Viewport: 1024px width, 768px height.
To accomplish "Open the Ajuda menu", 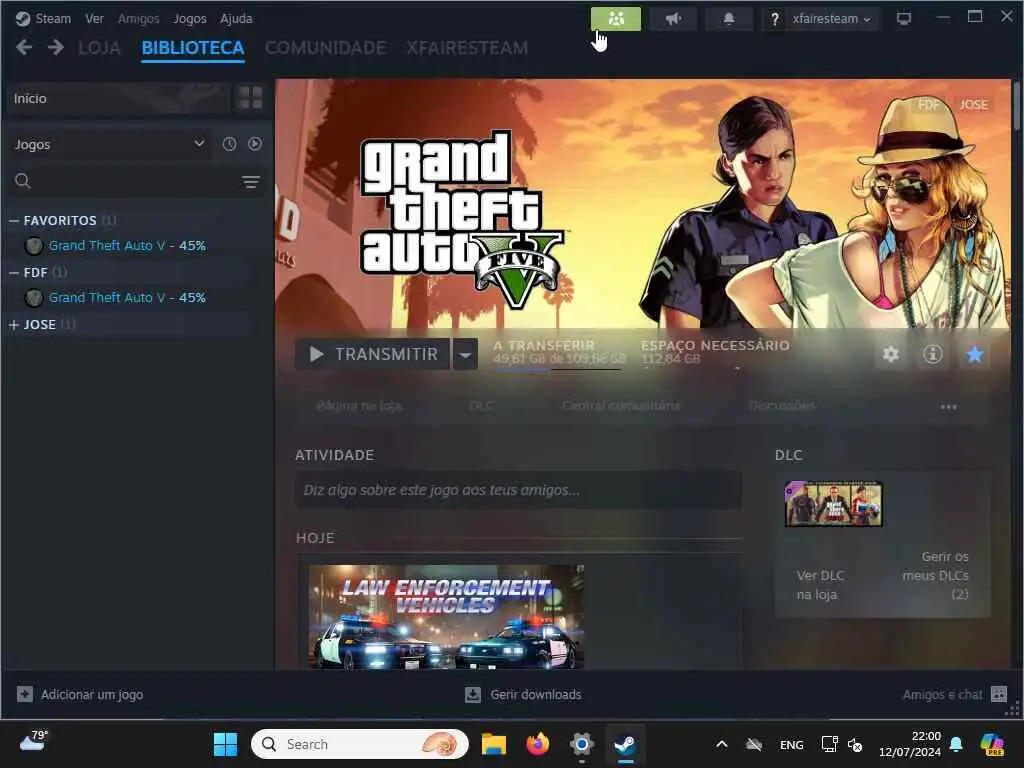I will pyautogui.click(x=236, y=18).
